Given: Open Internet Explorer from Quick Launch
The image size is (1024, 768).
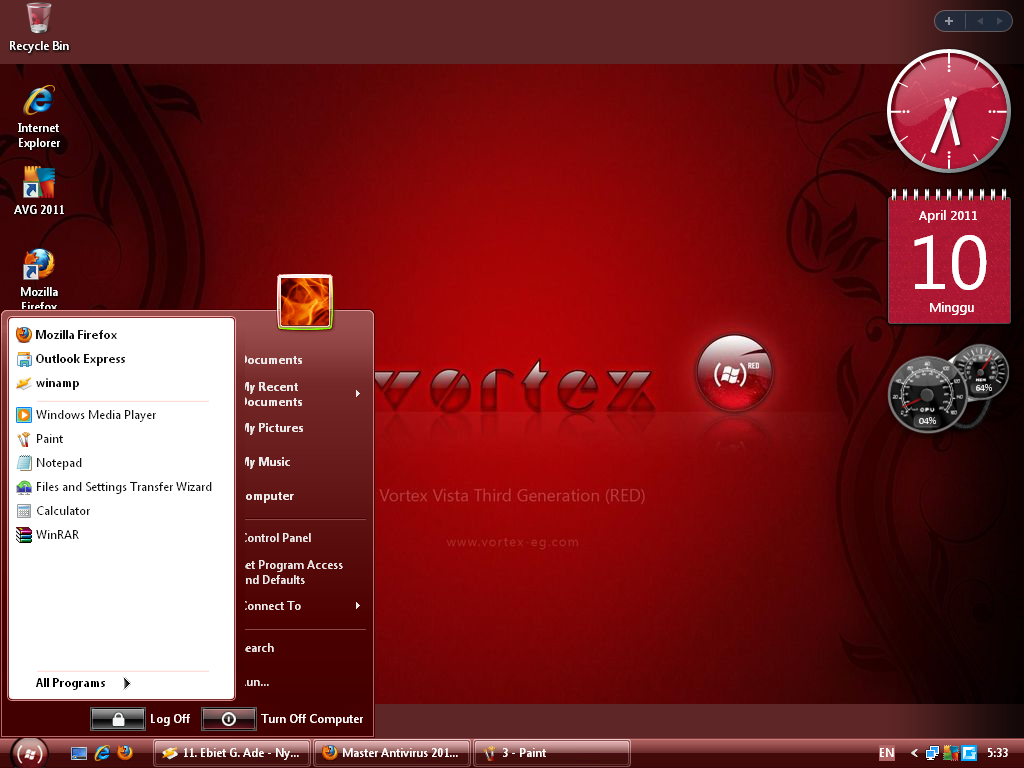Looking at the screenshot, I should tap(102, 753).
